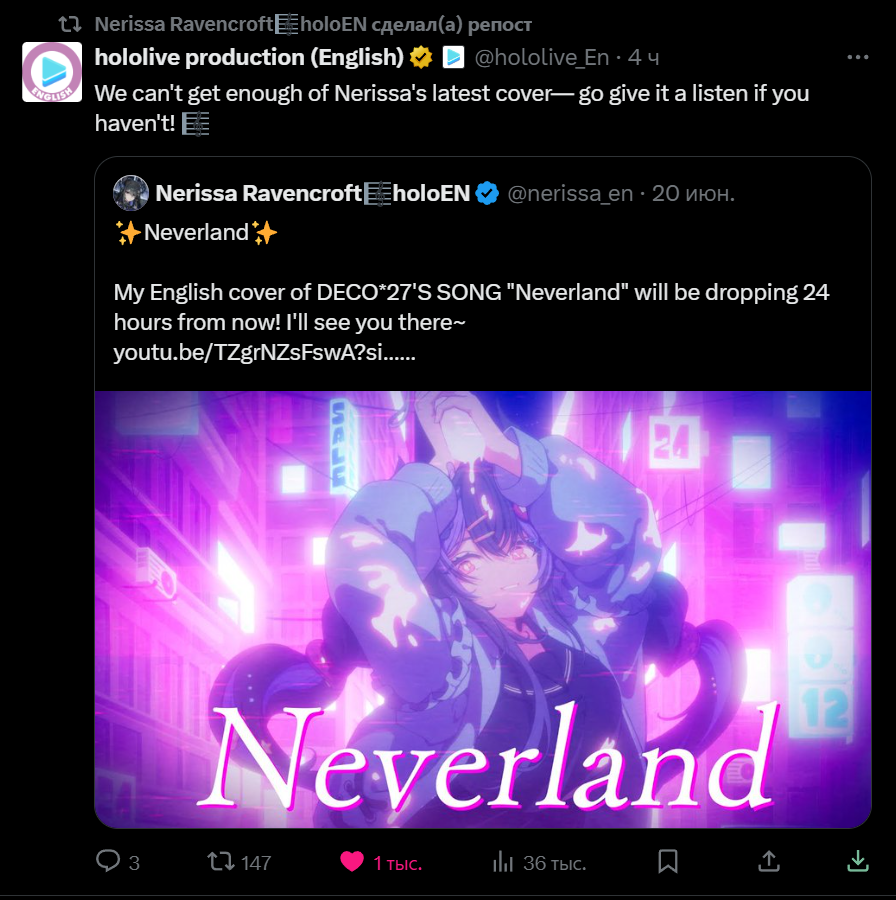896x900 pixels.
Task: Open the three-dot more options menu
Action: [x=858, y=57]
